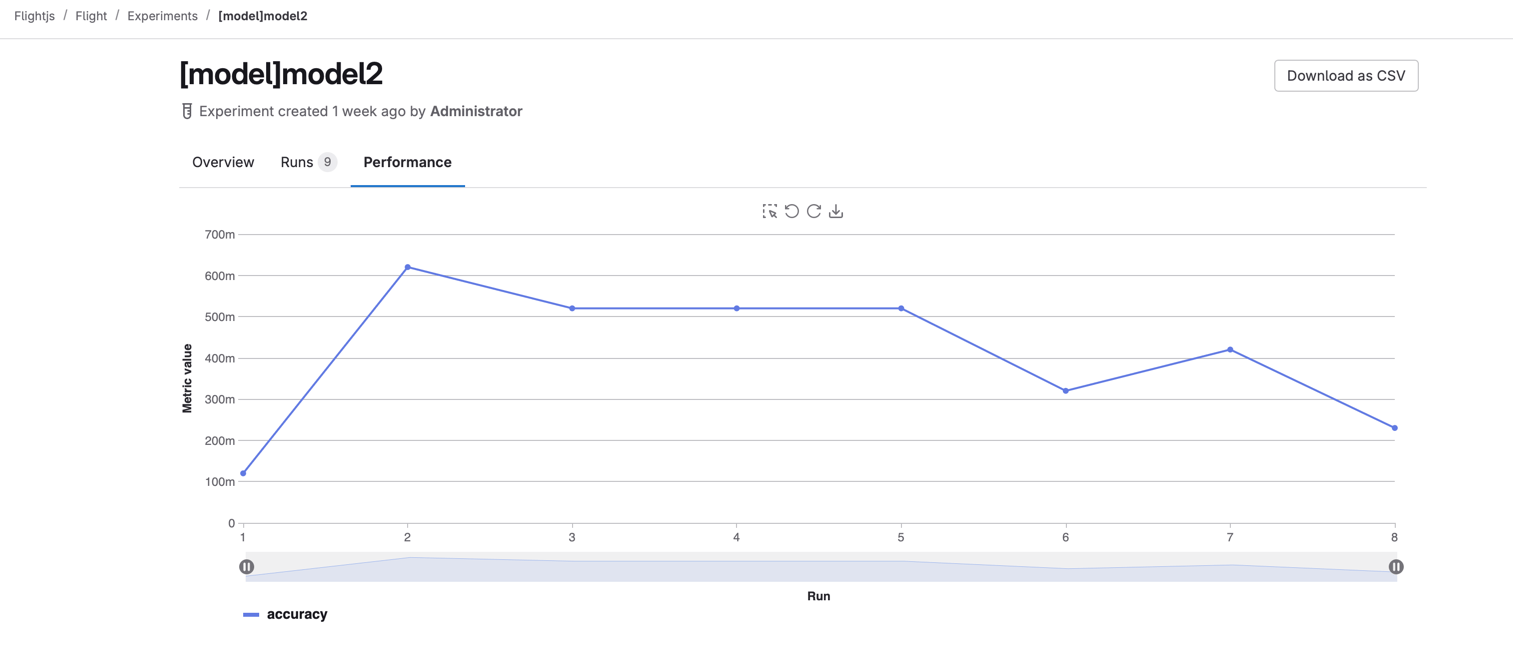The width and height of the screenshot is (1513, 650).
Task: Save the chart as an image
Action: (x=836, y=211)
